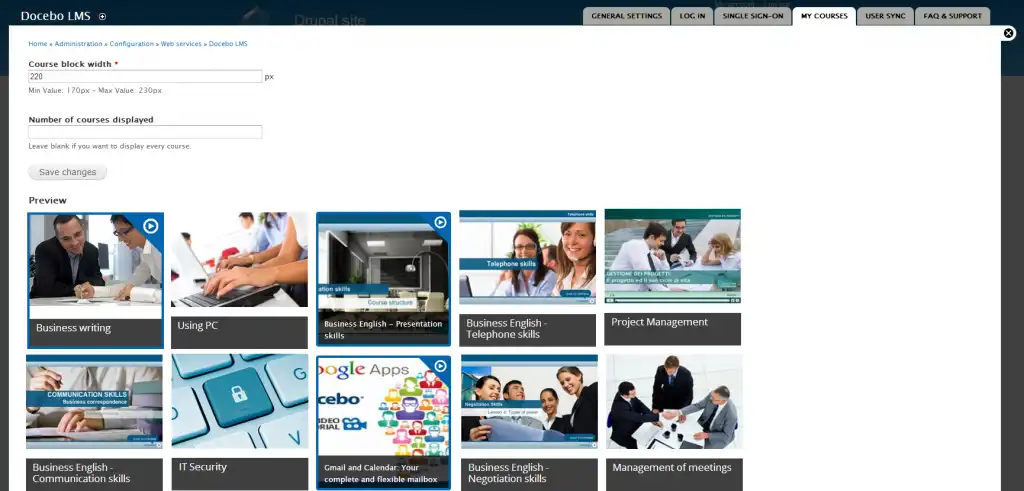Click the Home breadcrumb link
The height and width of the screenshot is (491, 1024).
pyautogui.click(x=38, y=44)
